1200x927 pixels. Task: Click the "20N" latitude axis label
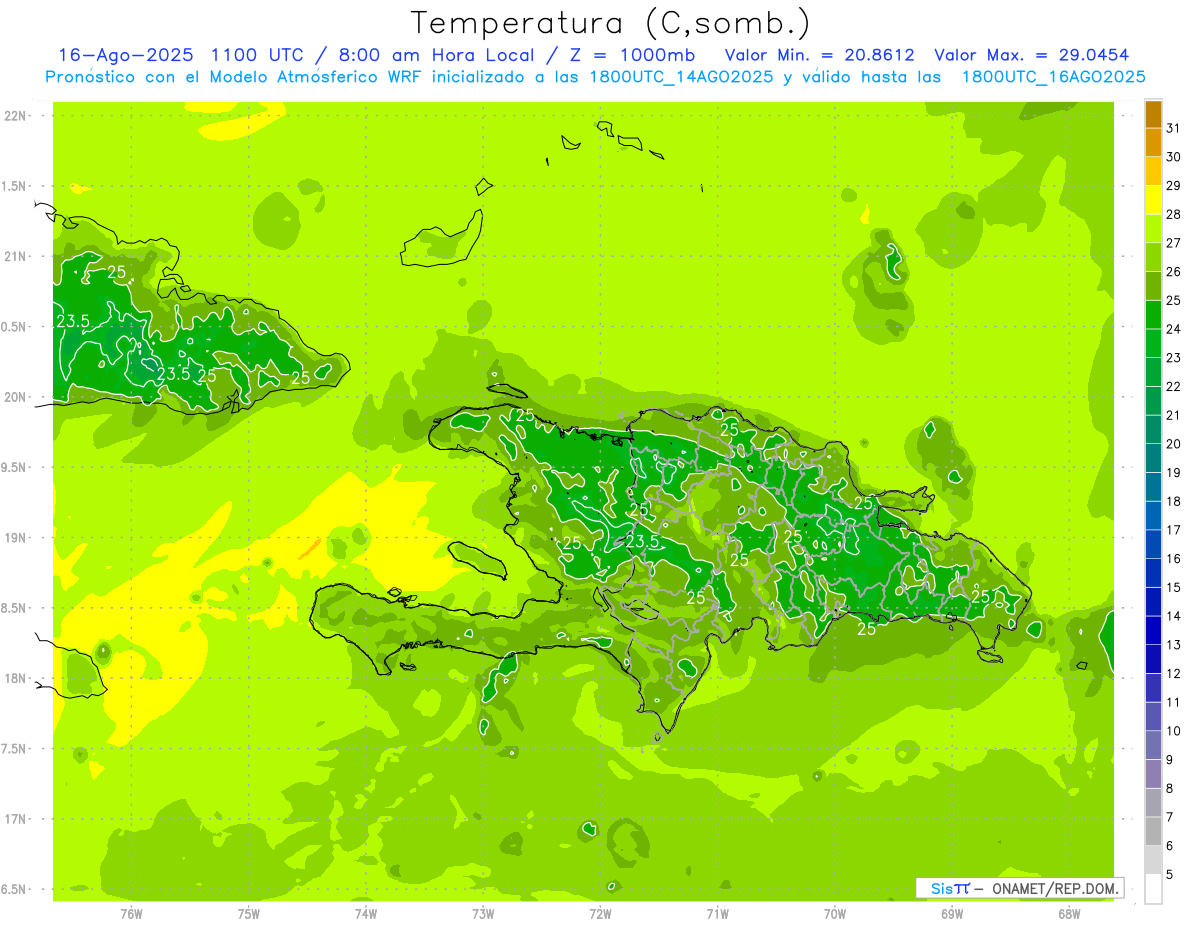tap(15, 397)
